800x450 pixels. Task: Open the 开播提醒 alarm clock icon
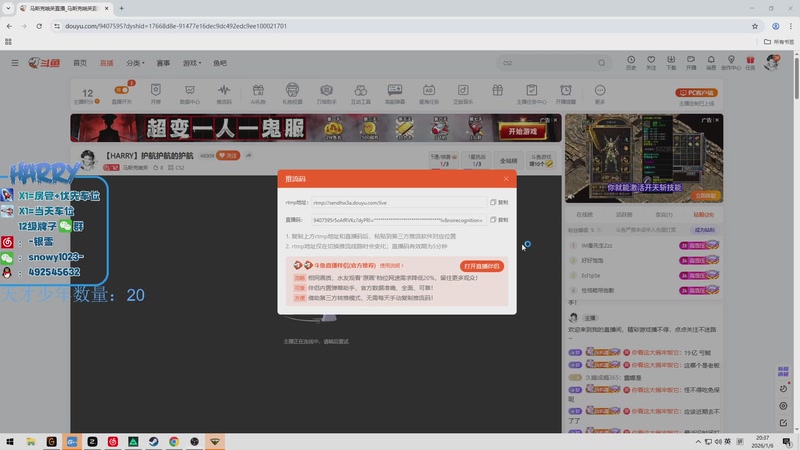pos(566,93)
